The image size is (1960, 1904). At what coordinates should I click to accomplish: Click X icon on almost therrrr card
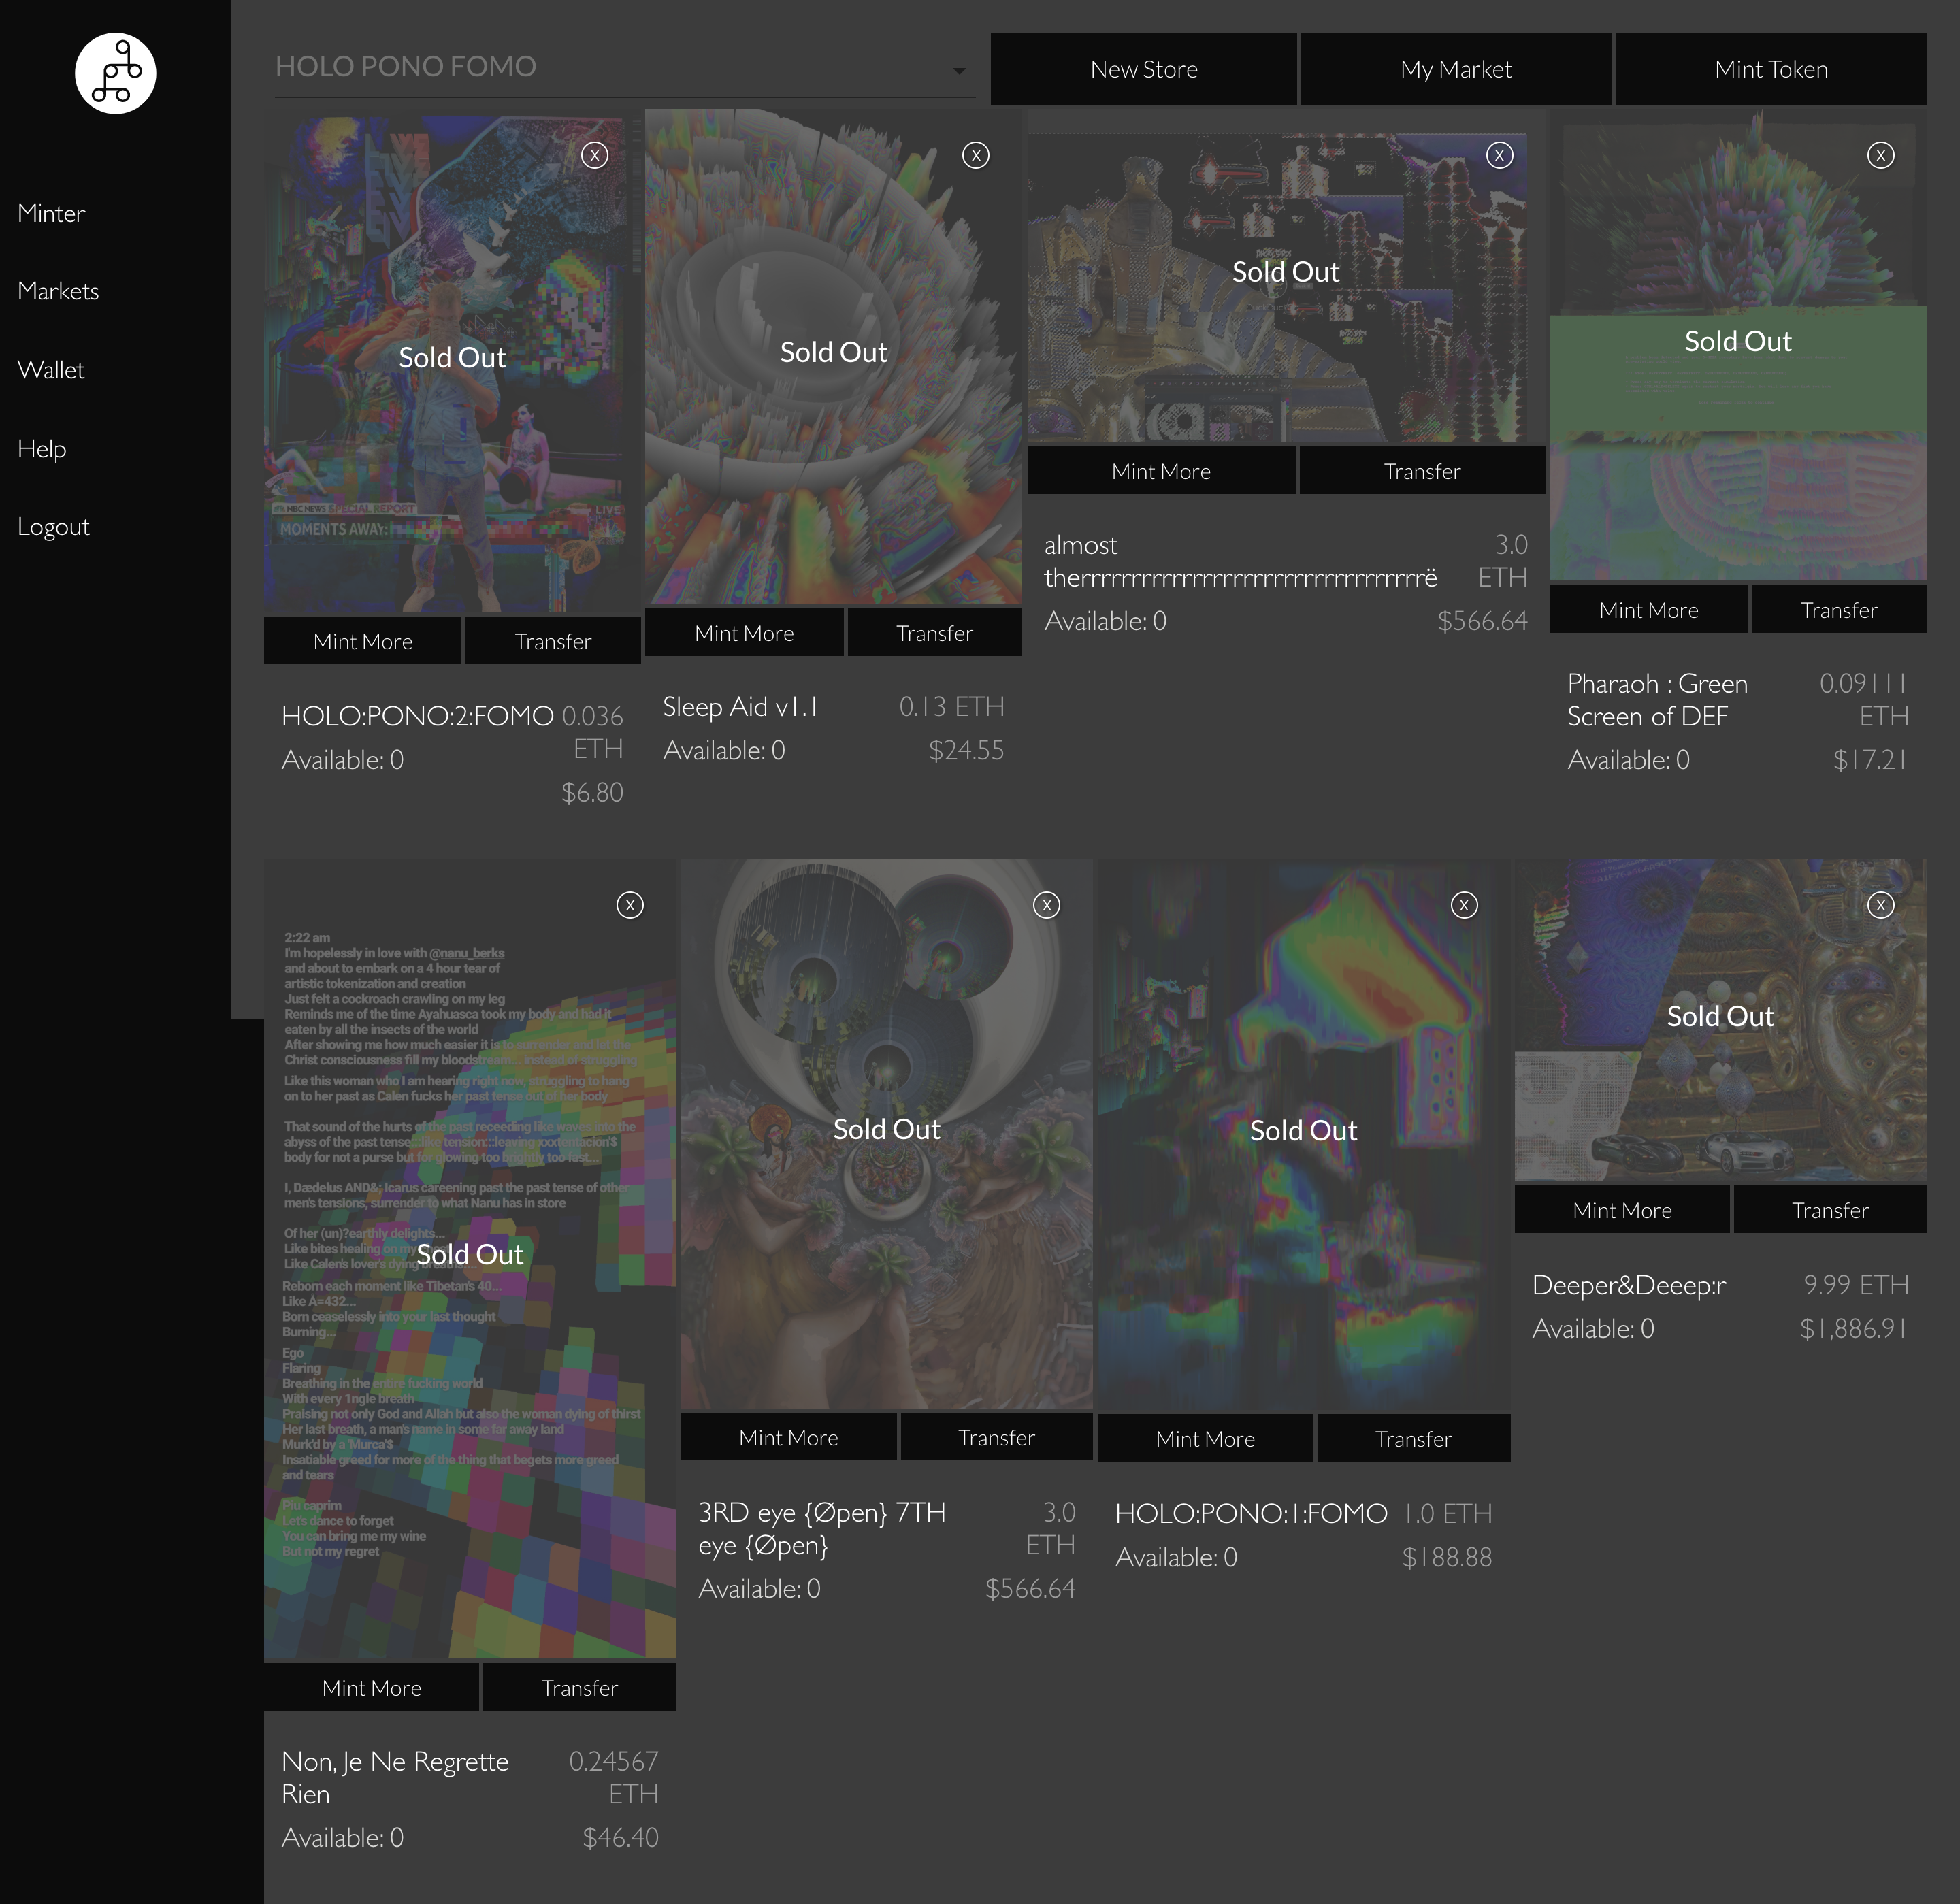pyautogui.click(x=1499, y=155)
